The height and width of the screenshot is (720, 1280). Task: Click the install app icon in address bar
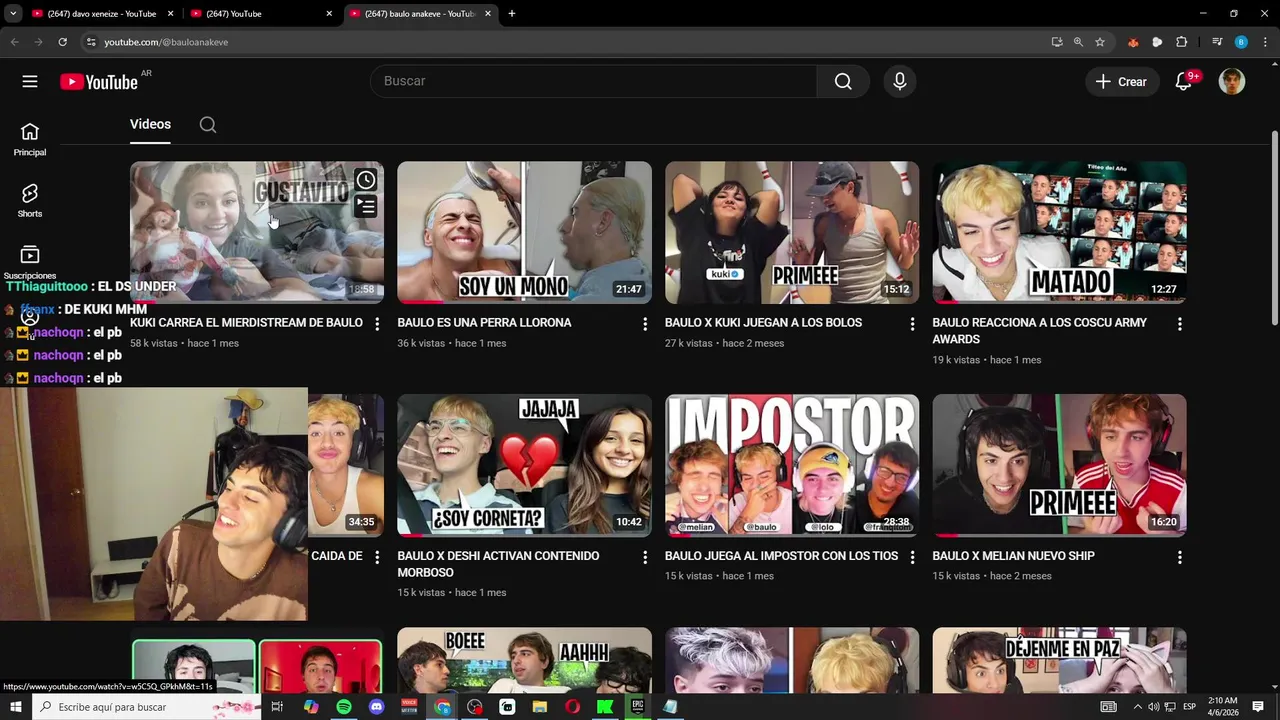tap(1057, 42)
